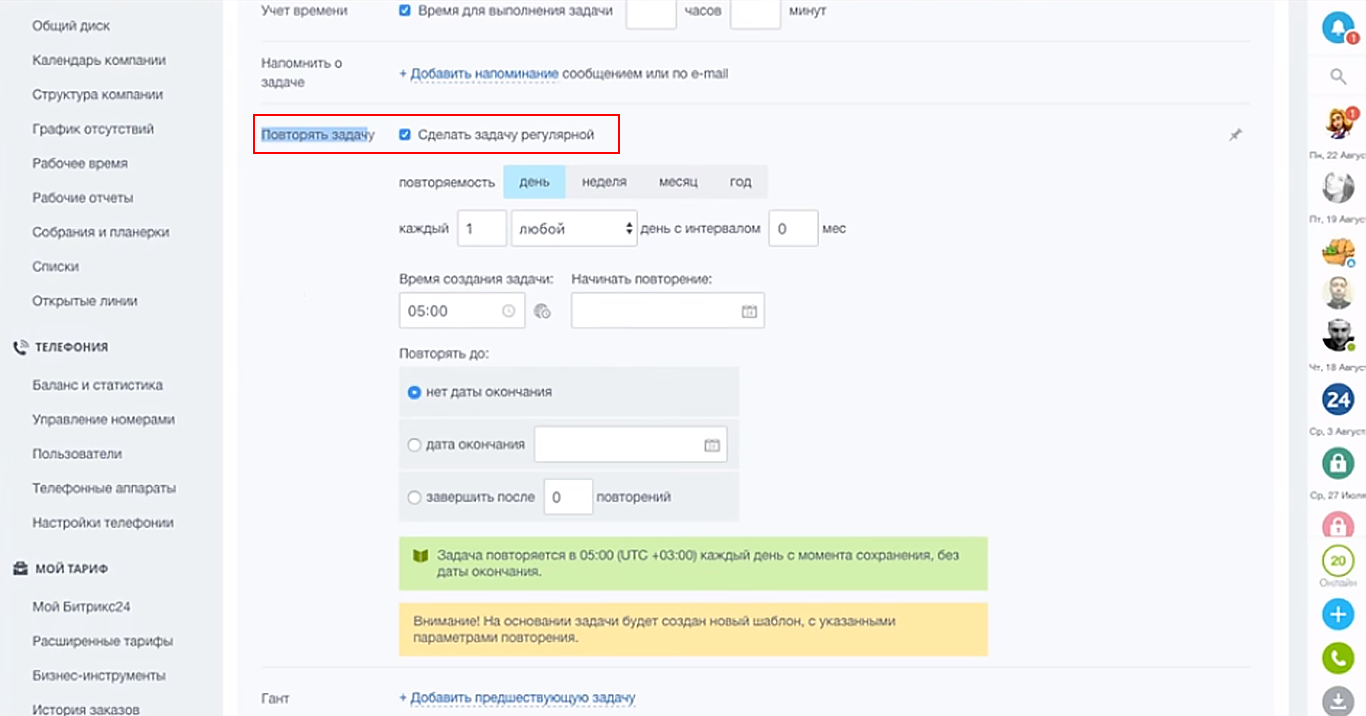Click the time zone globe-clock icon
This screenshot has height=716, width=1366.
543,311
